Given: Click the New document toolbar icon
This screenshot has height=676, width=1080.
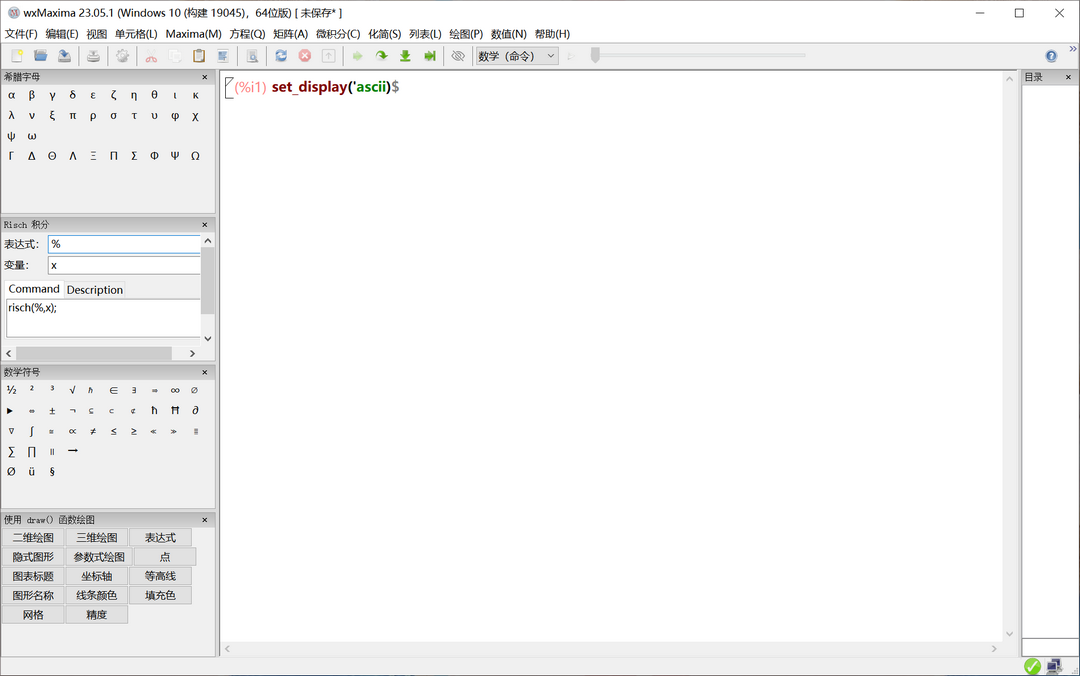Looking at the screenshot, I should (17, 56).
